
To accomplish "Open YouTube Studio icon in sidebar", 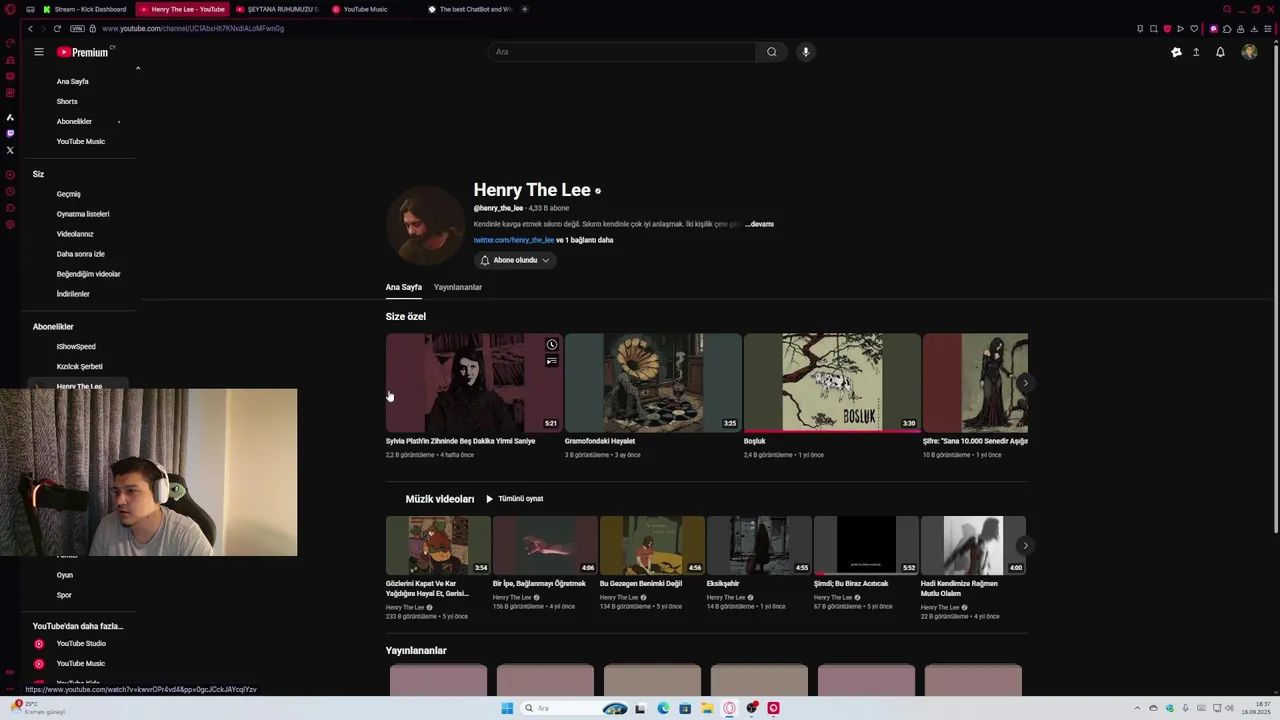I will 39,644.
